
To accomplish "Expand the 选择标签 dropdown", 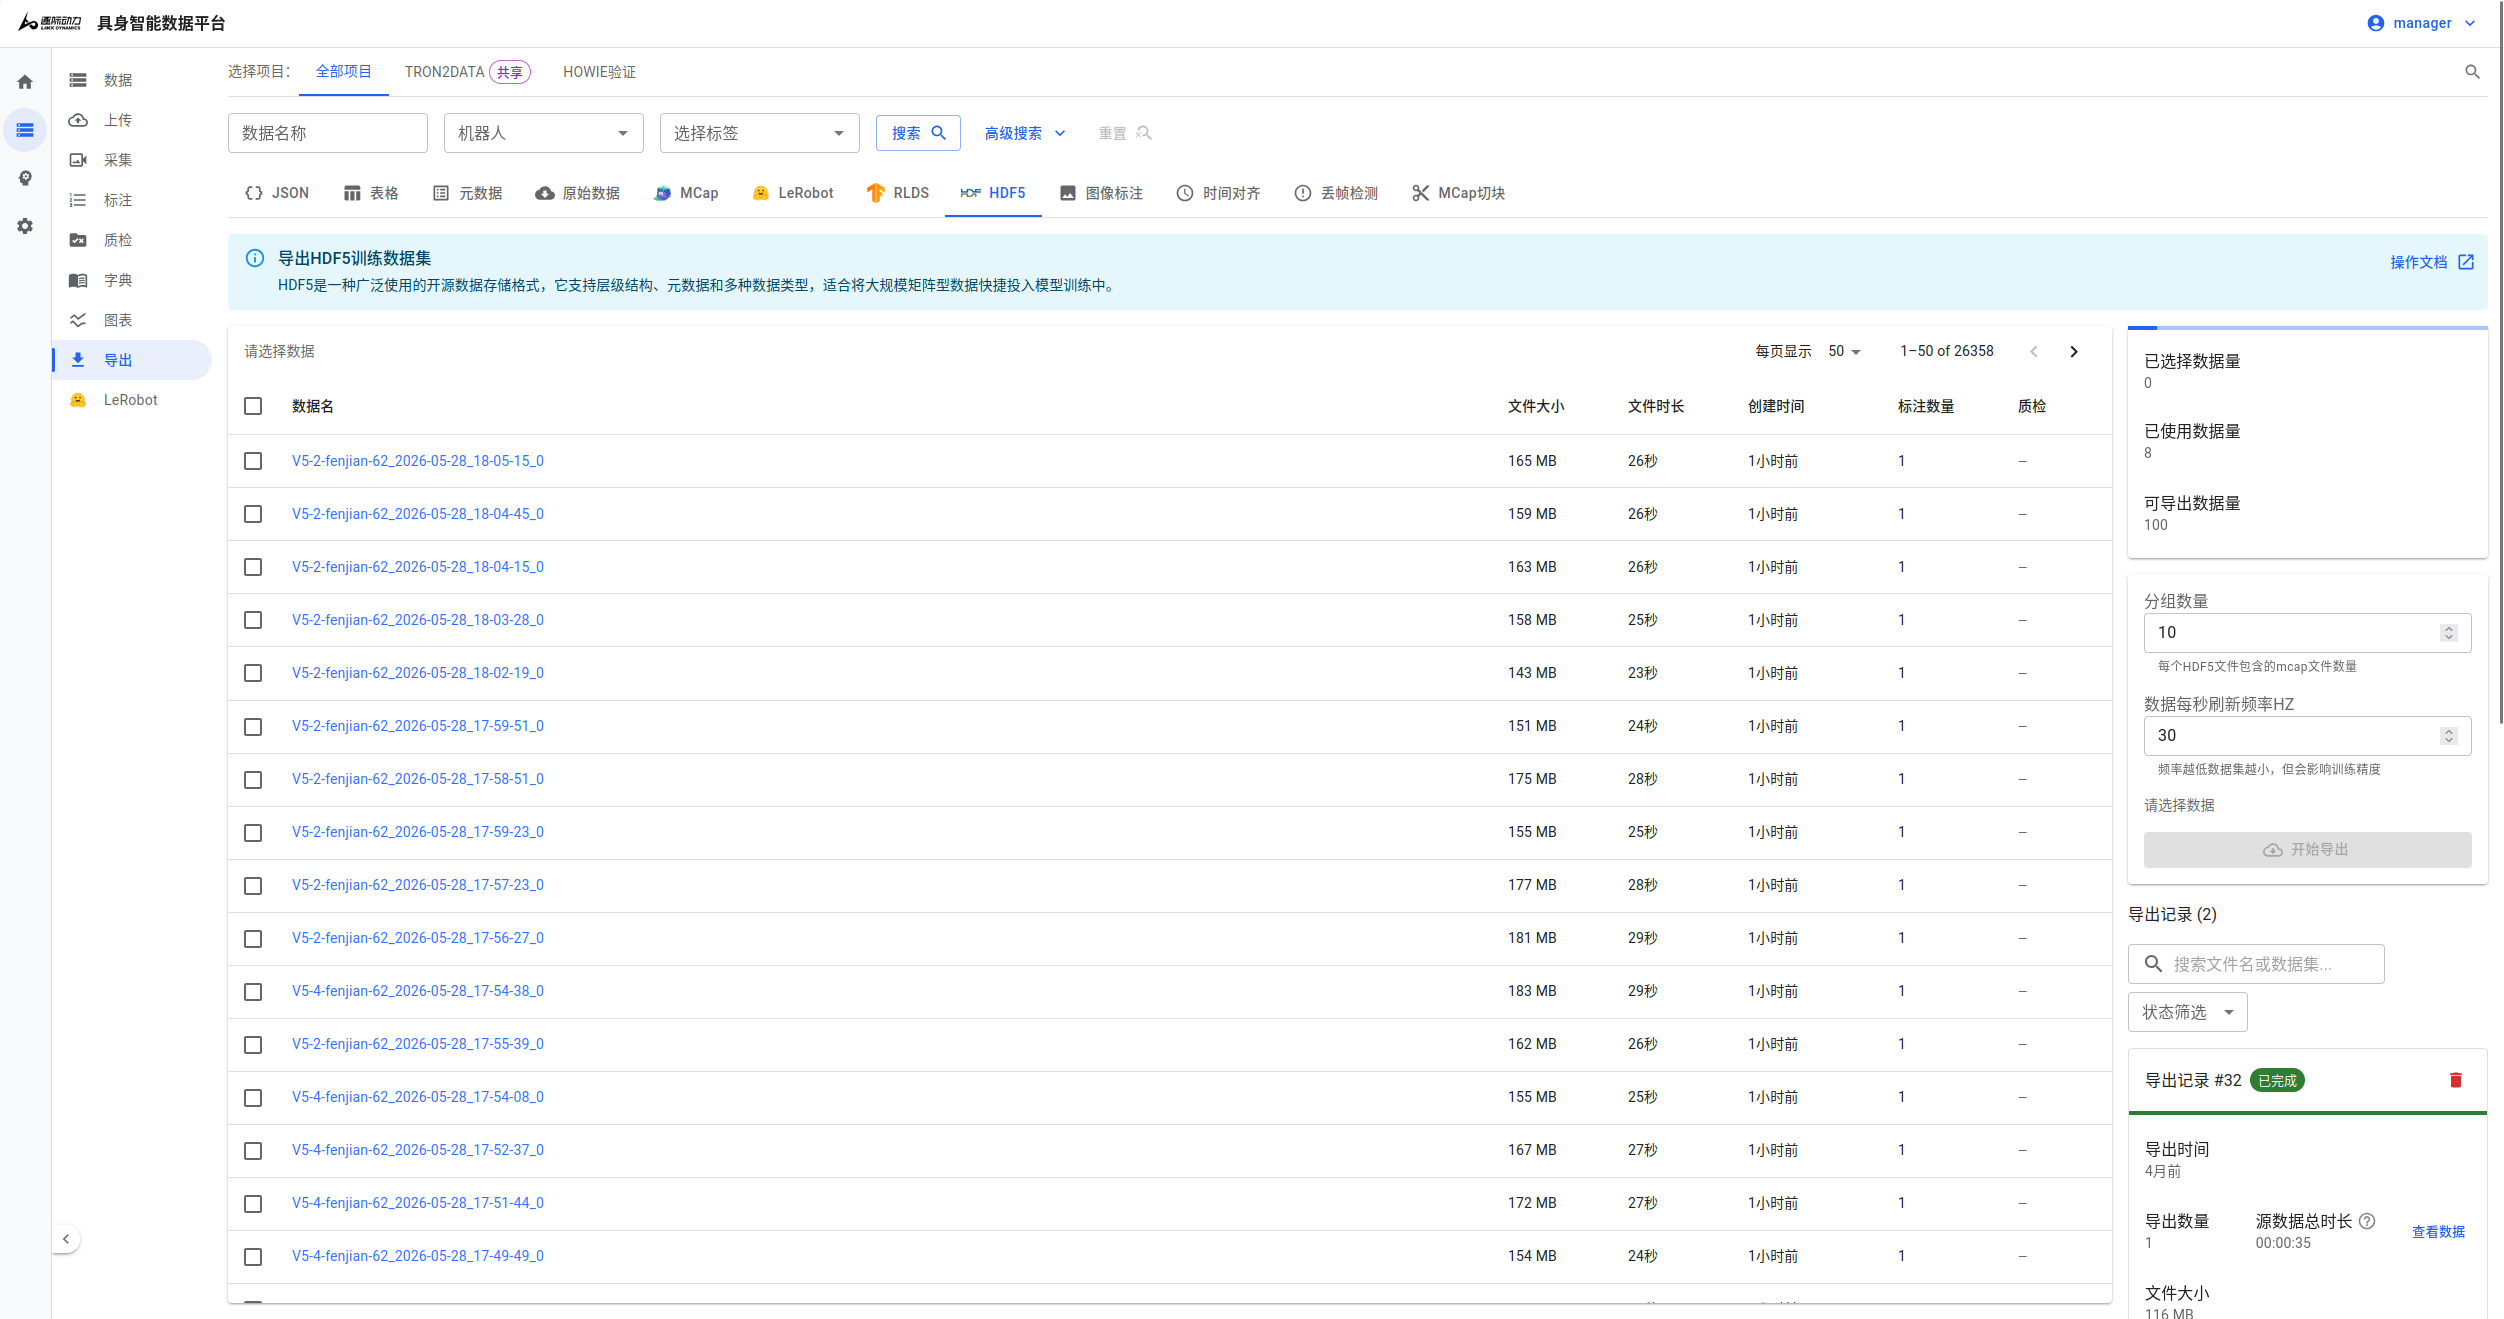I will point(760,133).
